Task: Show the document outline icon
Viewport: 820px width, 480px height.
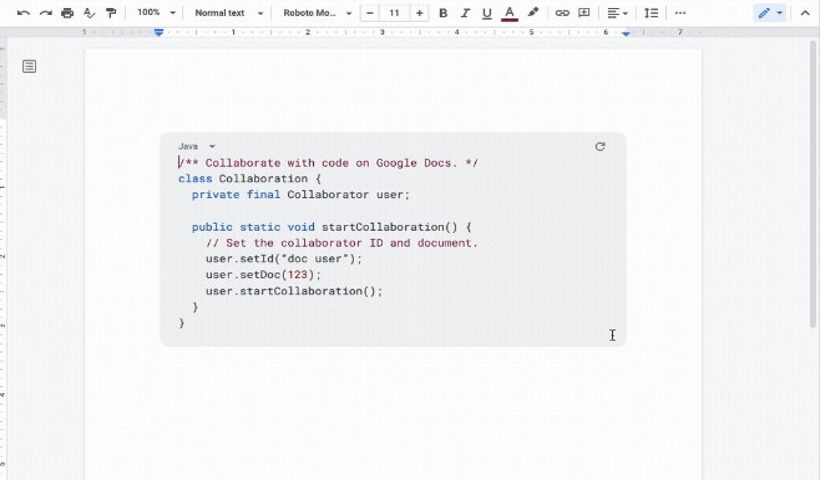Action: [29, 66]
